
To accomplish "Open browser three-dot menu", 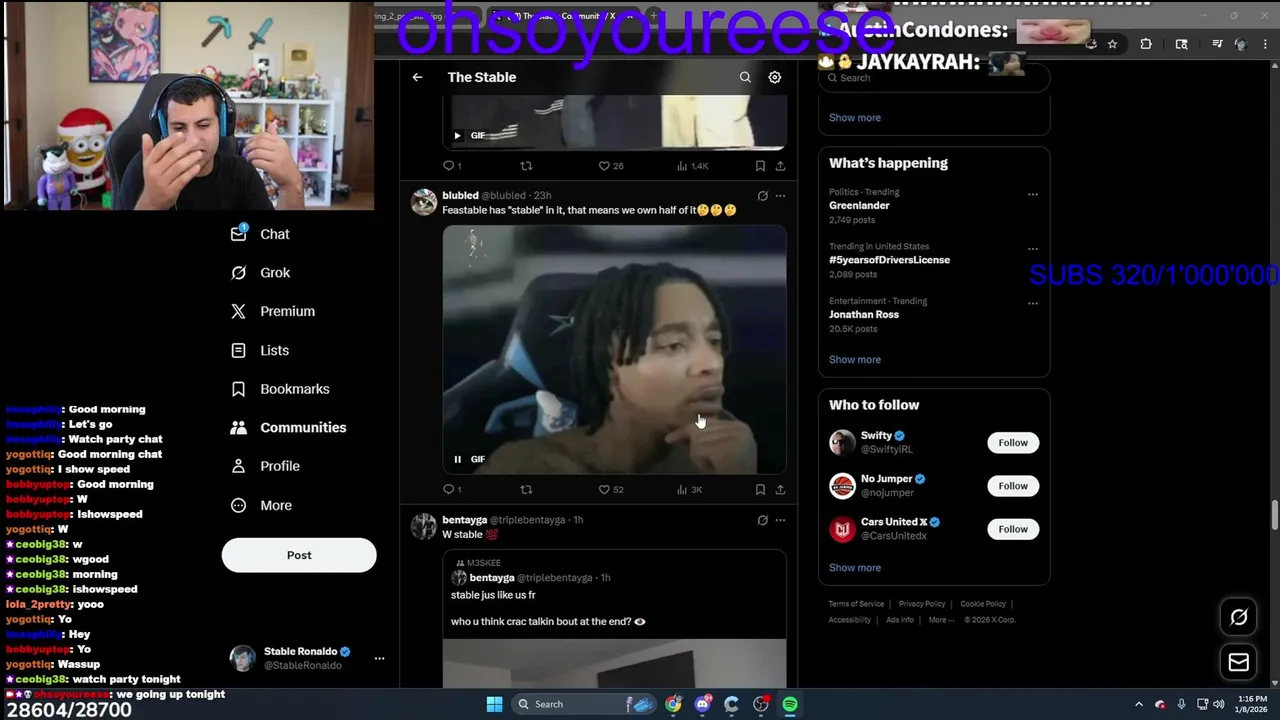I will pyautogui.click(x=1263, y=44).
